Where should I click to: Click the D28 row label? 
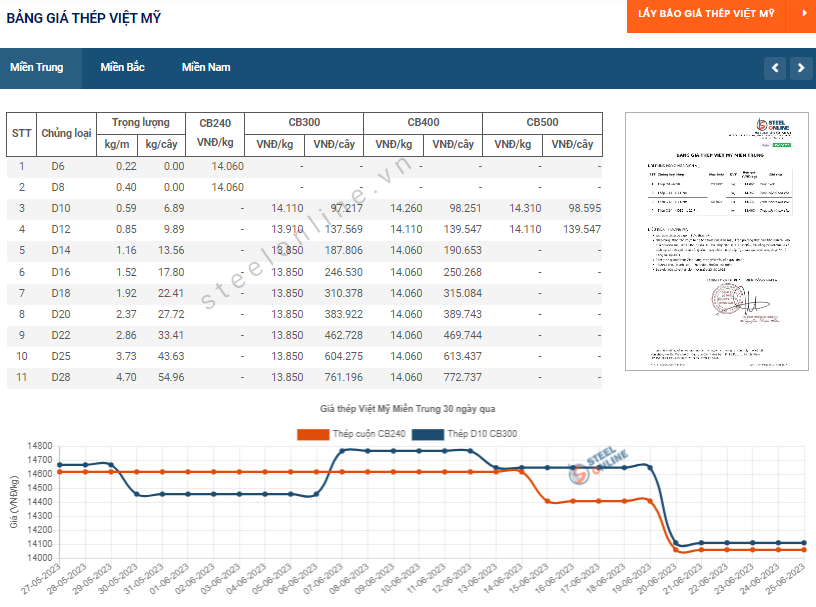tap(60, 377)
